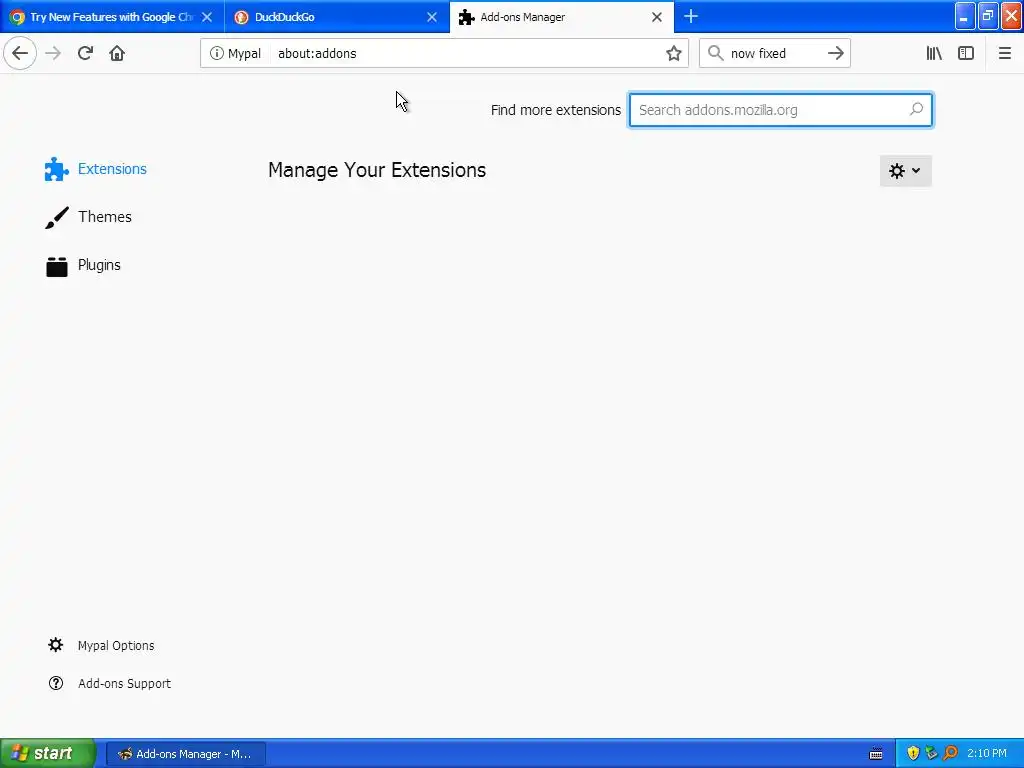Click the orange magnifier tray icon
1024x768 pixels.
click(x=950, y=754)
